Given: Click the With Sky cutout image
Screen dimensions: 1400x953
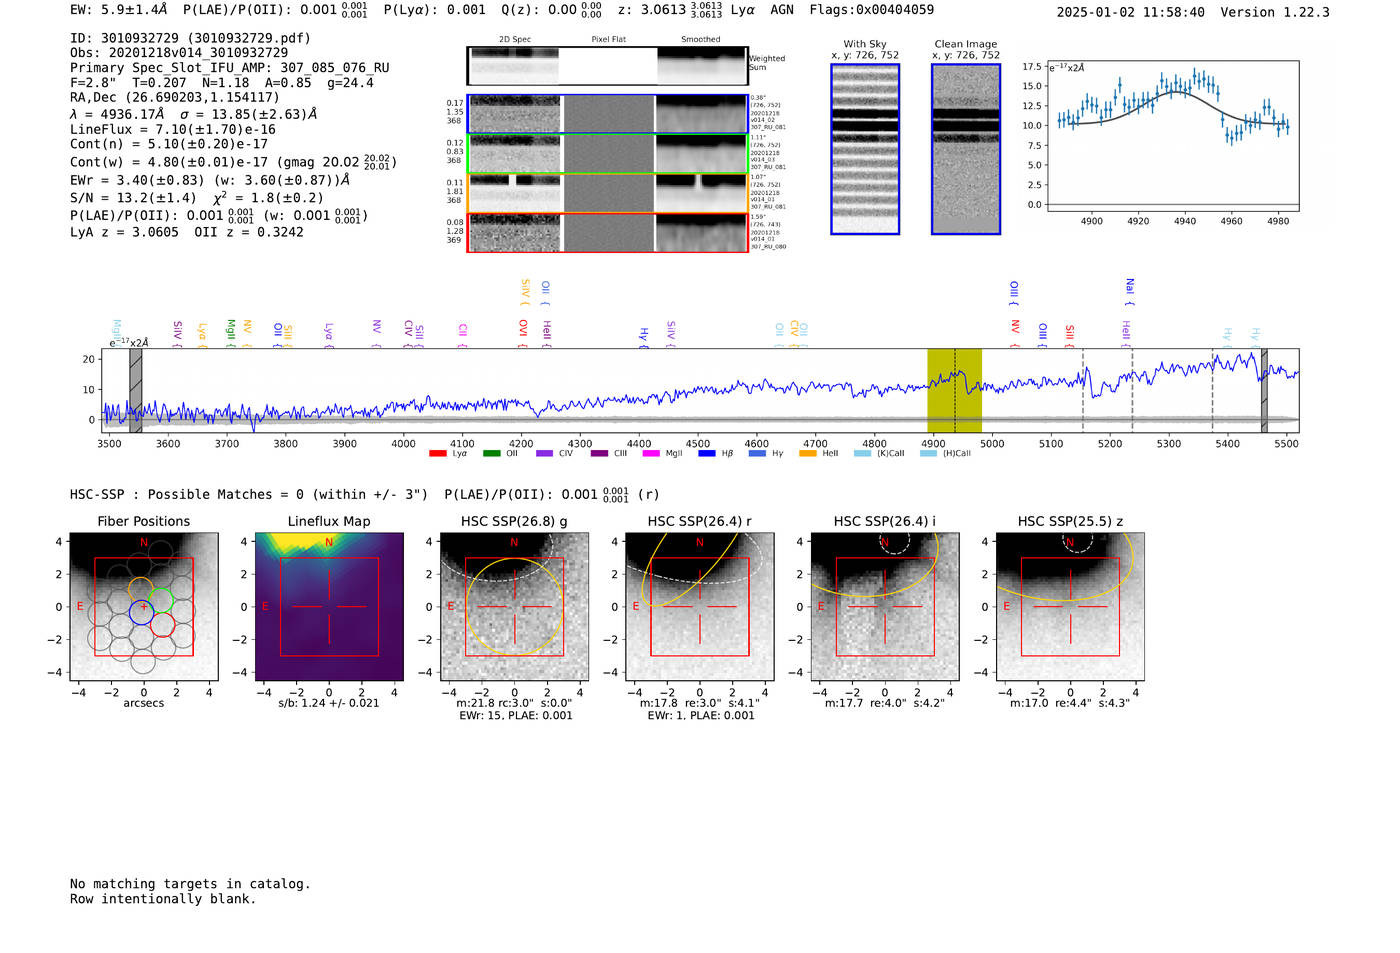Looking at the screenshot, I should click(x=865, y=149).
